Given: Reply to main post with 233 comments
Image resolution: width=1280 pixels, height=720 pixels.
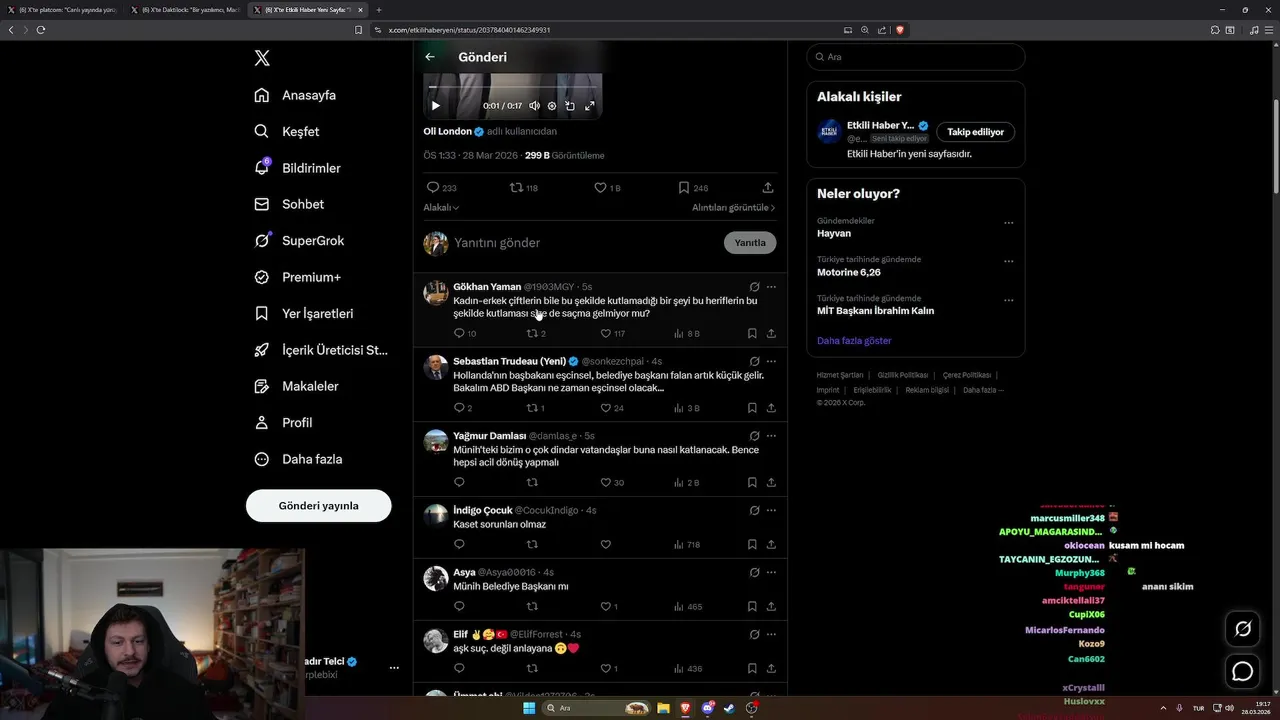Looking at the screenshot, I should (441, 187).
